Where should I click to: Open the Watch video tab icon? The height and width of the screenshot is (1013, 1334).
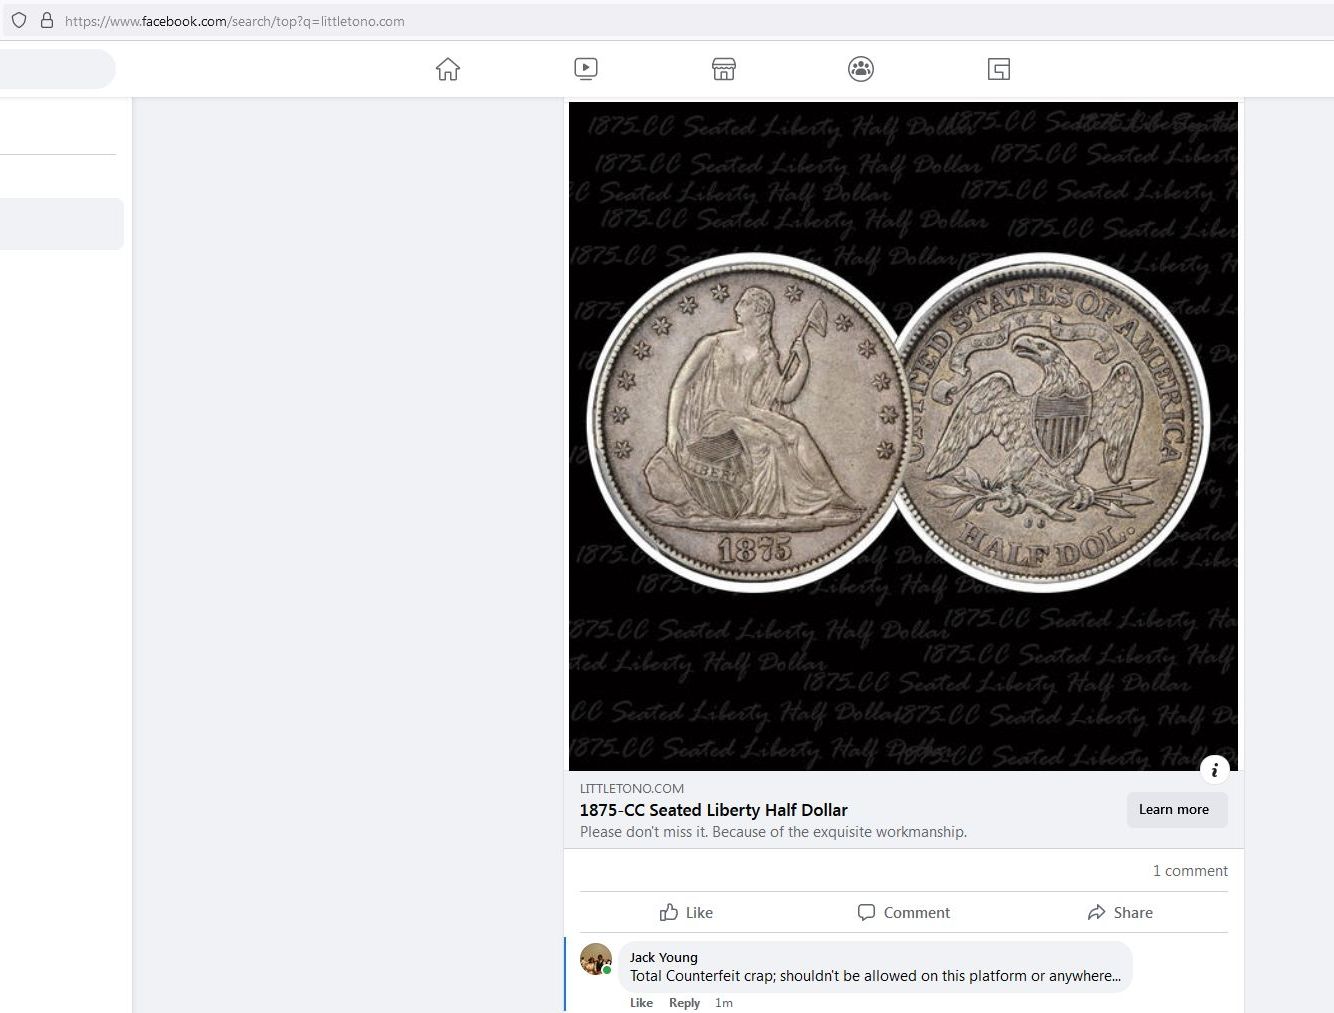(586, 69)
